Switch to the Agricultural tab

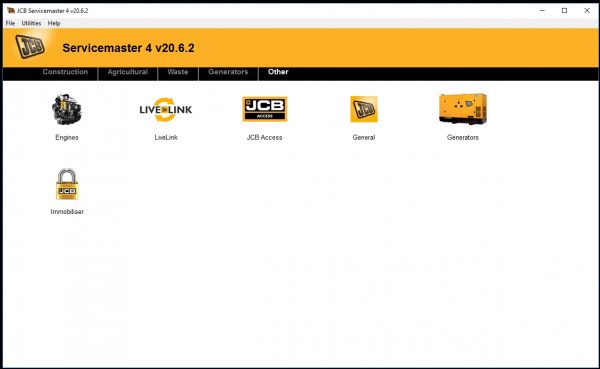pos(128,72)
